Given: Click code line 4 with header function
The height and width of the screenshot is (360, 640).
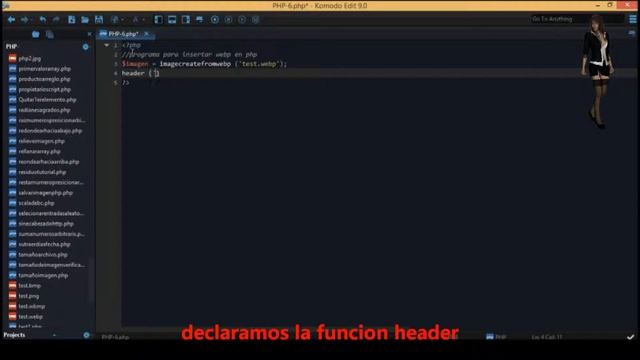Looking at the screenshot, I should coord(140,73).
